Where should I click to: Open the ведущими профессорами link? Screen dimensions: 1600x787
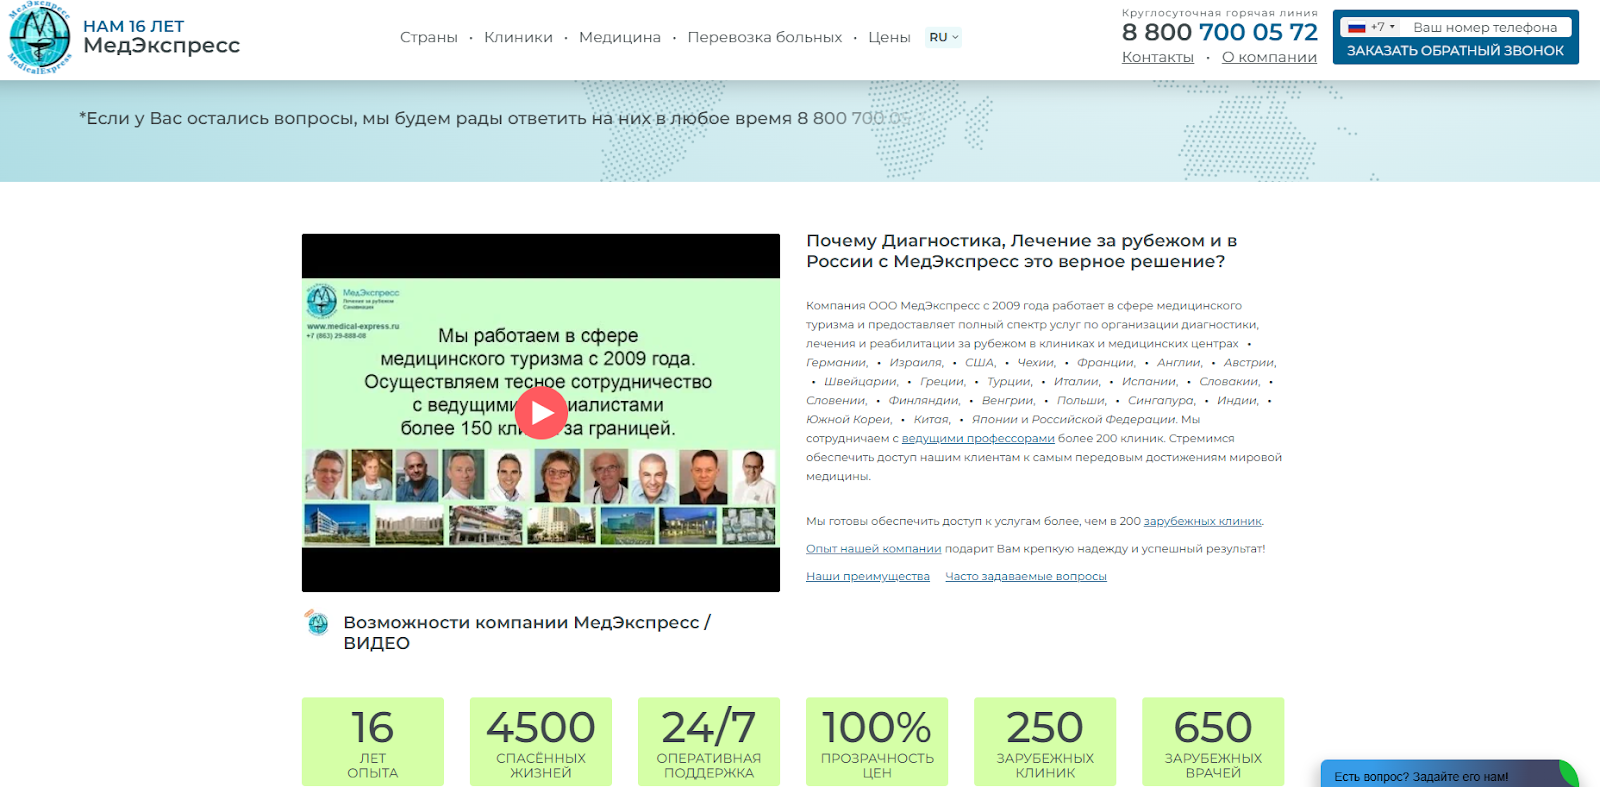click(978, 438)
